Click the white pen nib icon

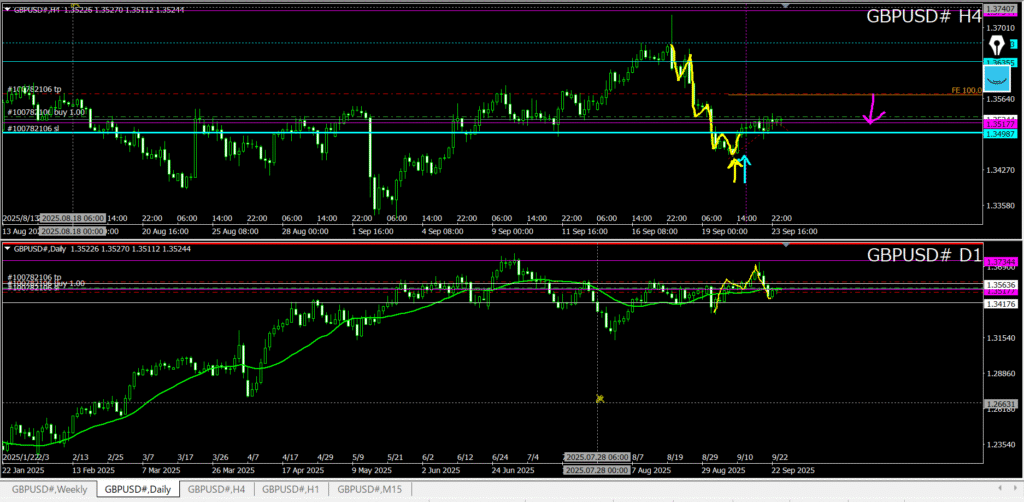pos(996,45)
